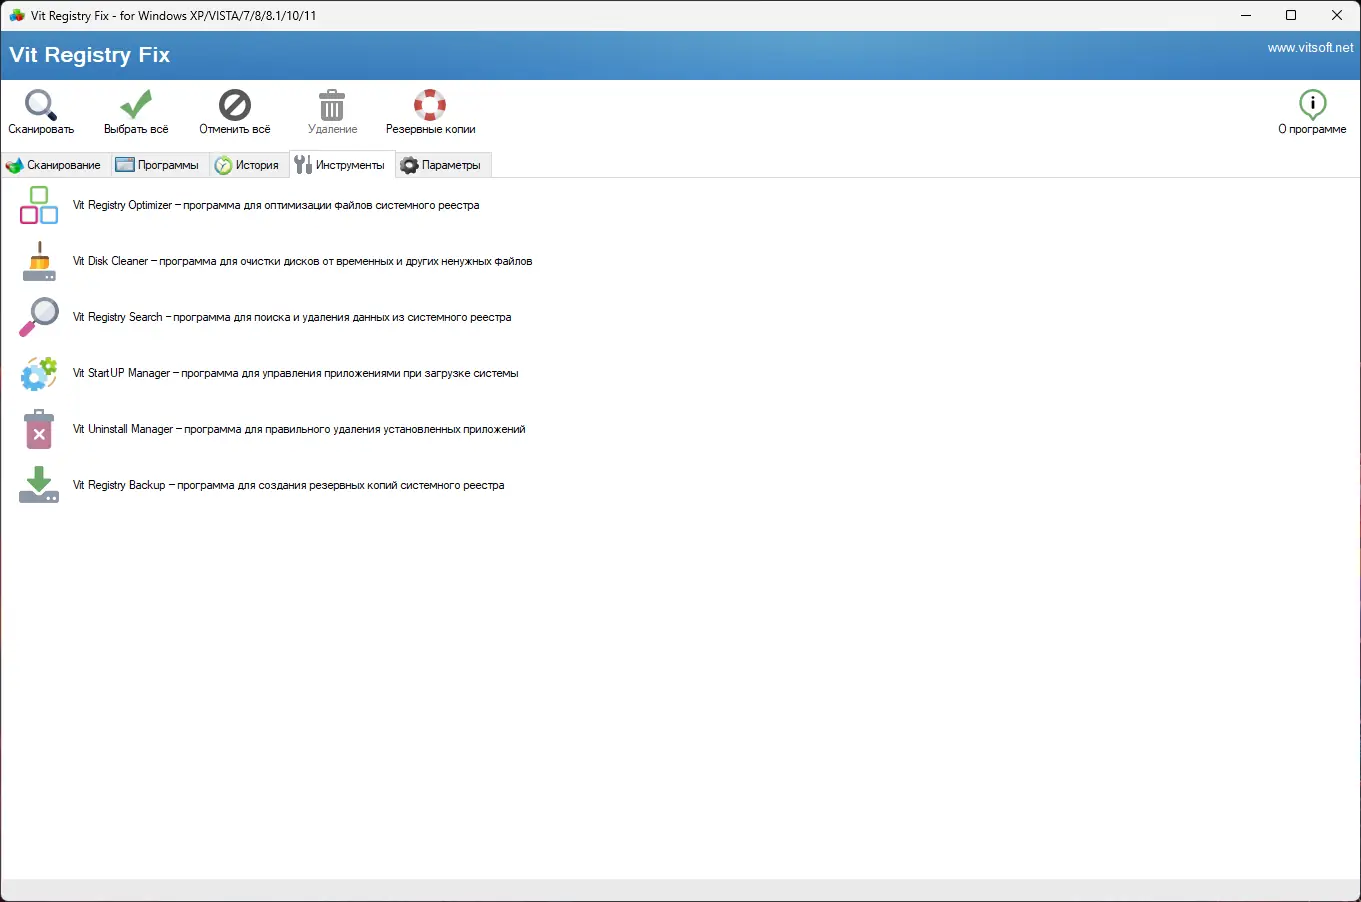Image resolution: width=1361 pixels, height=902 pixels.
Task: Click the Сканировать label in the toolbar
Action: [41, 129]
